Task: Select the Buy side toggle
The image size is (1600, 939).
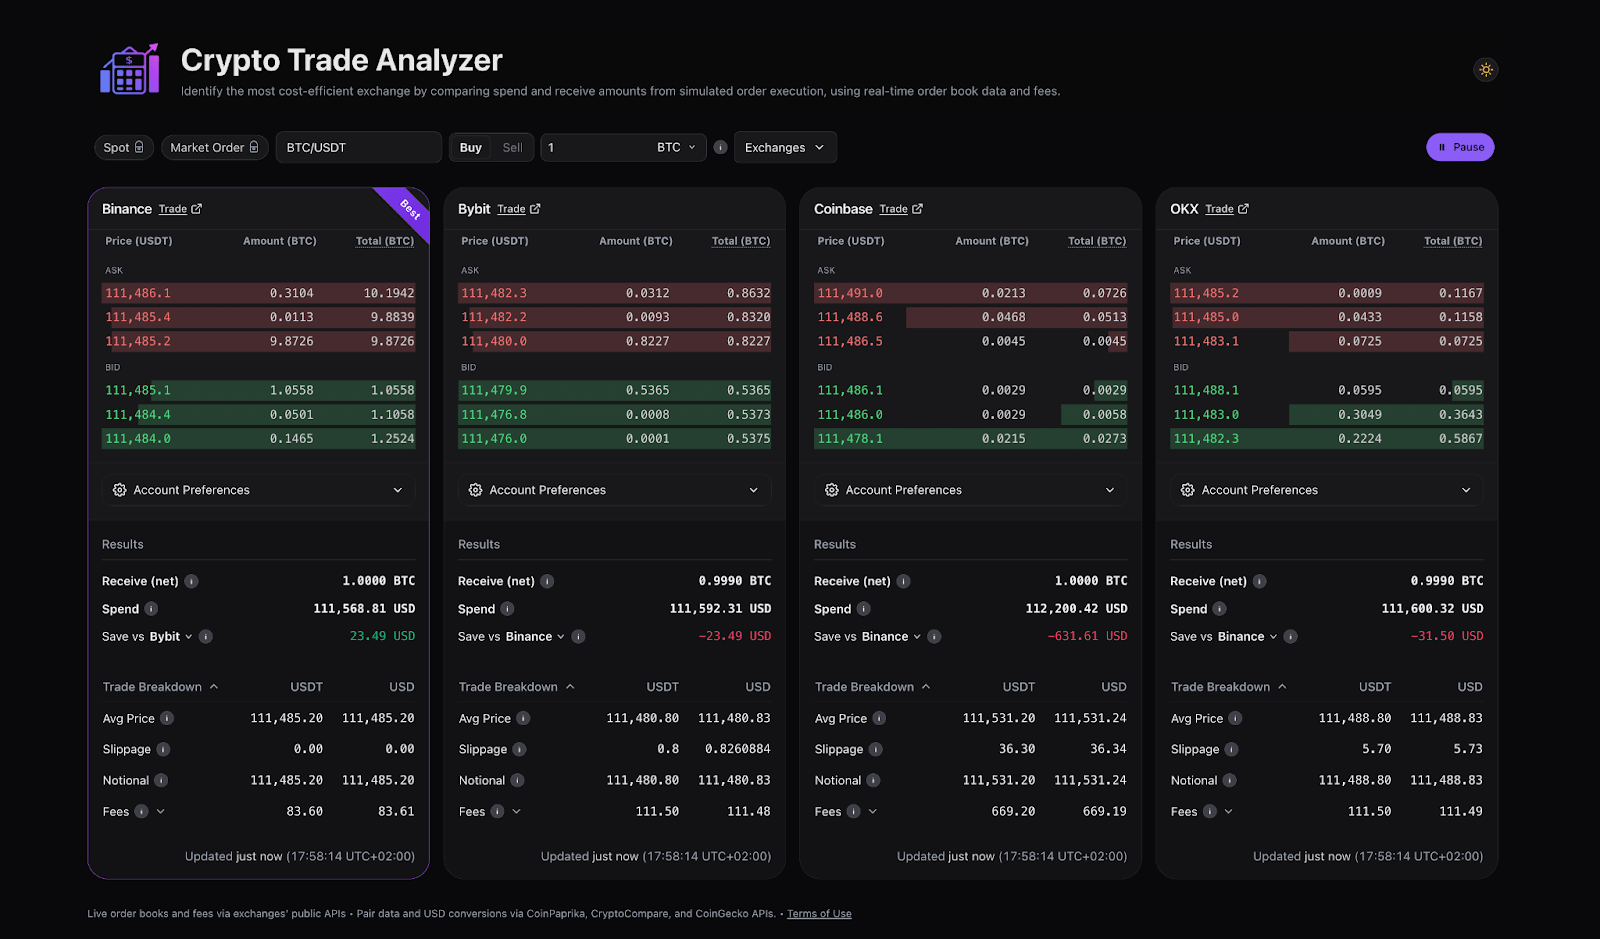Action: tap(471, 148)
